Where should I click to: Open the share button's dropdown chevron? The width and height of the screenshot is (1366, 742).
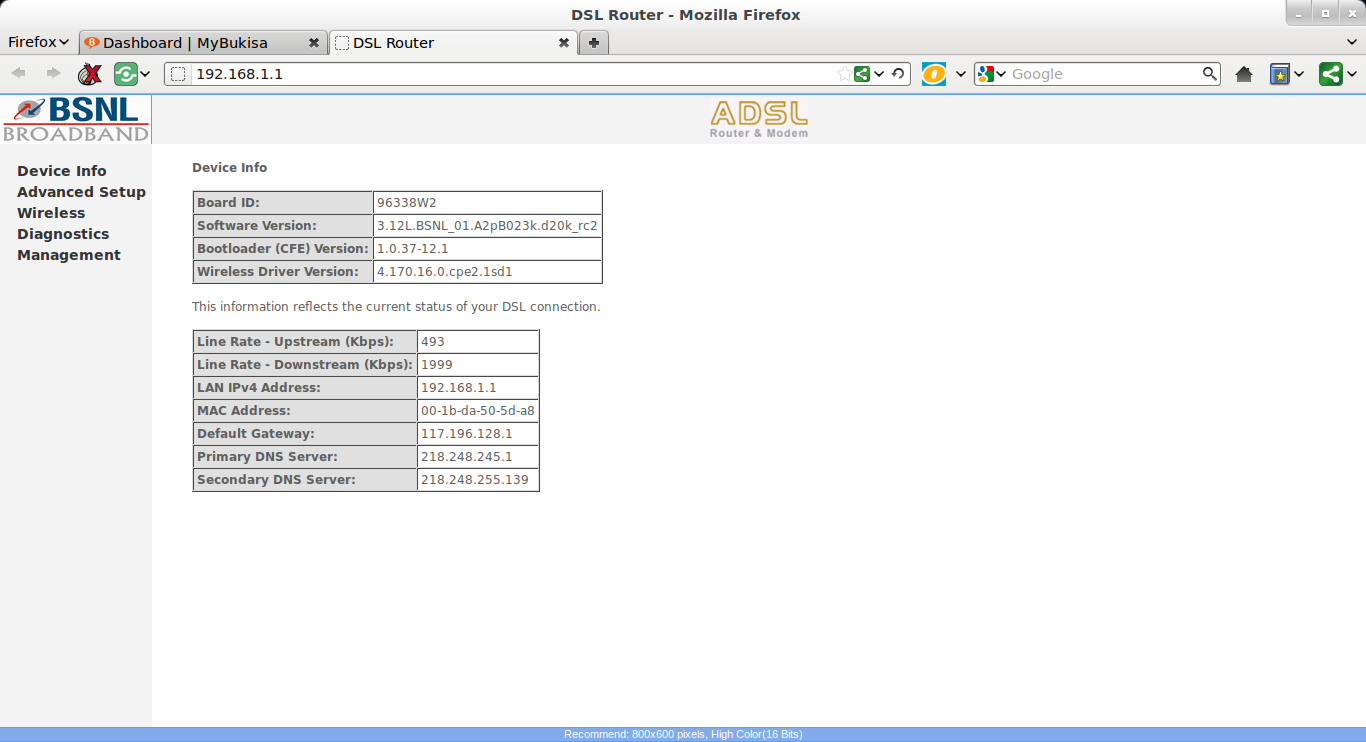pyautogui.click(x=1352, y=73)
